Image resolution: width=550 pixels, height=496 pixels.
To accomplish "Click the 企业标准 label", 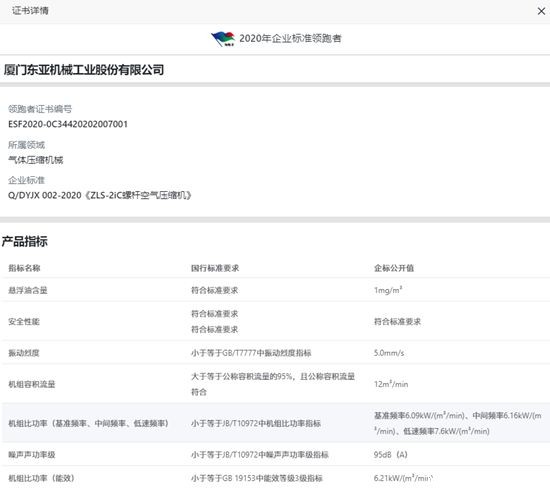I will tap(27, 180).
